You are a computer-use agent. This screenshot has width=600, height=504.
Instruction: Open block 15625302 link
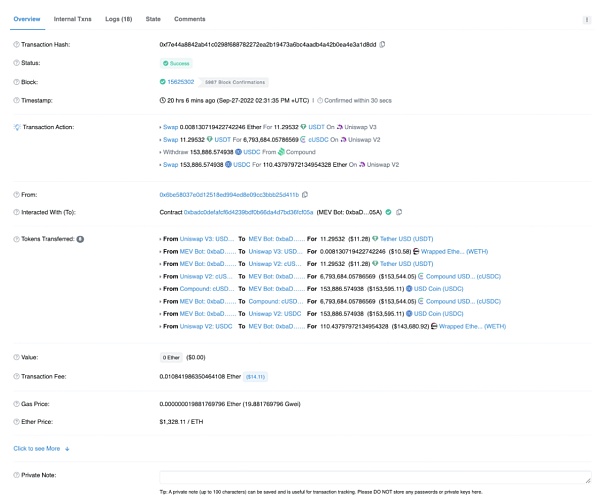coord(183,81)
